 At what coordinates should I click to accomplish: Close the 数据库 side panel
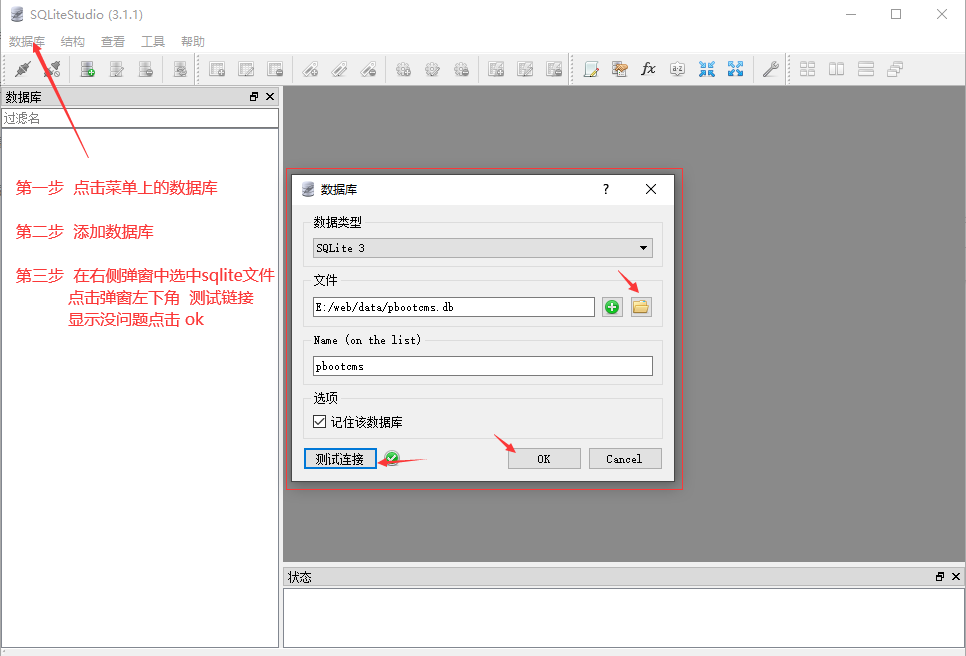(x=270, y=97)
